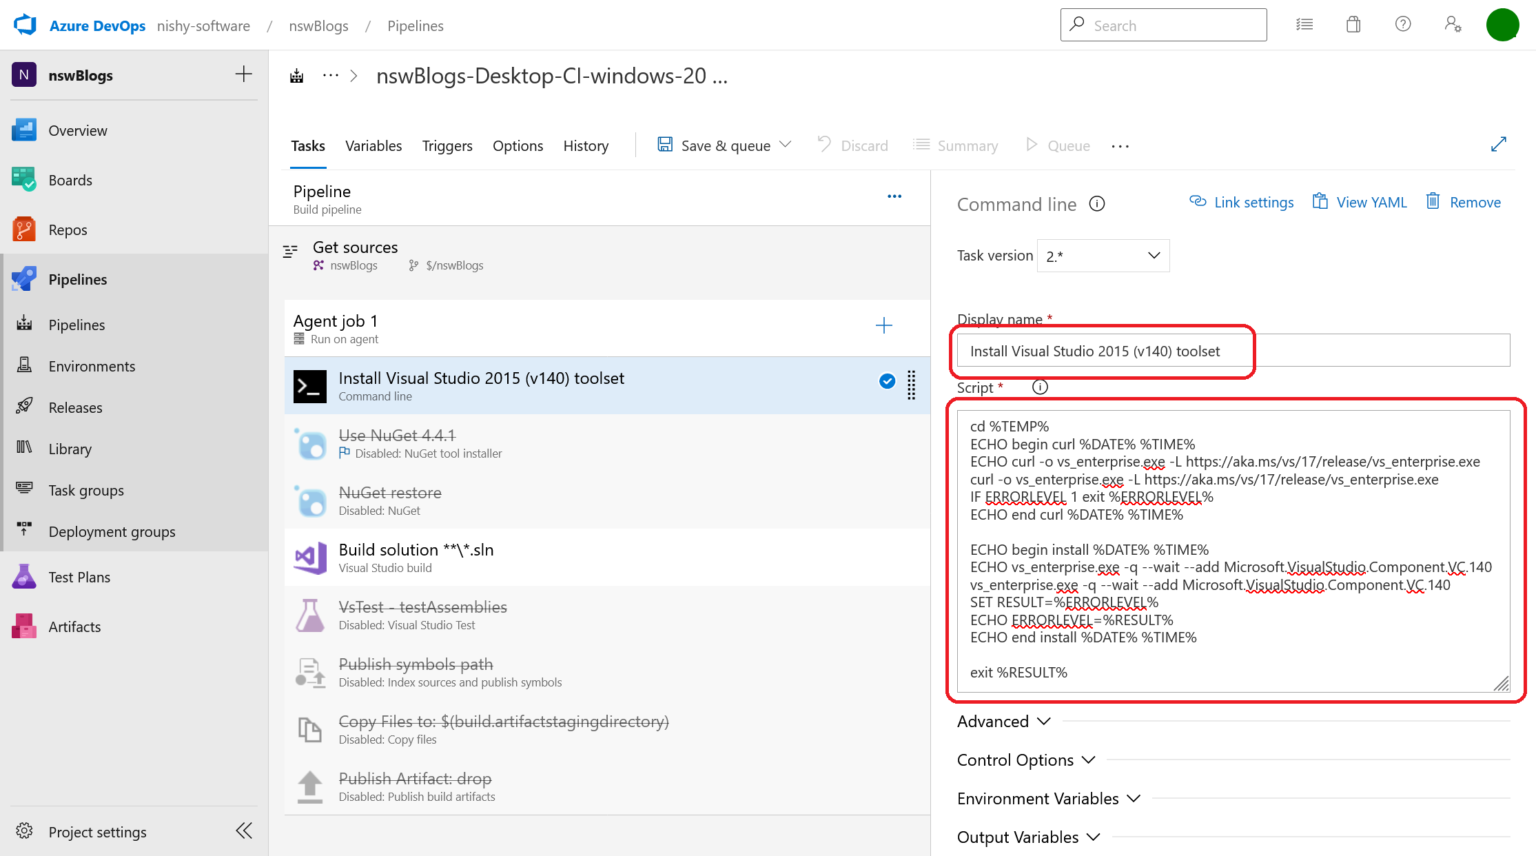Image resolution: width=1536 pixels, height=856 pixels.
Task: Open Releases from the sidebar
Action: 73,407
